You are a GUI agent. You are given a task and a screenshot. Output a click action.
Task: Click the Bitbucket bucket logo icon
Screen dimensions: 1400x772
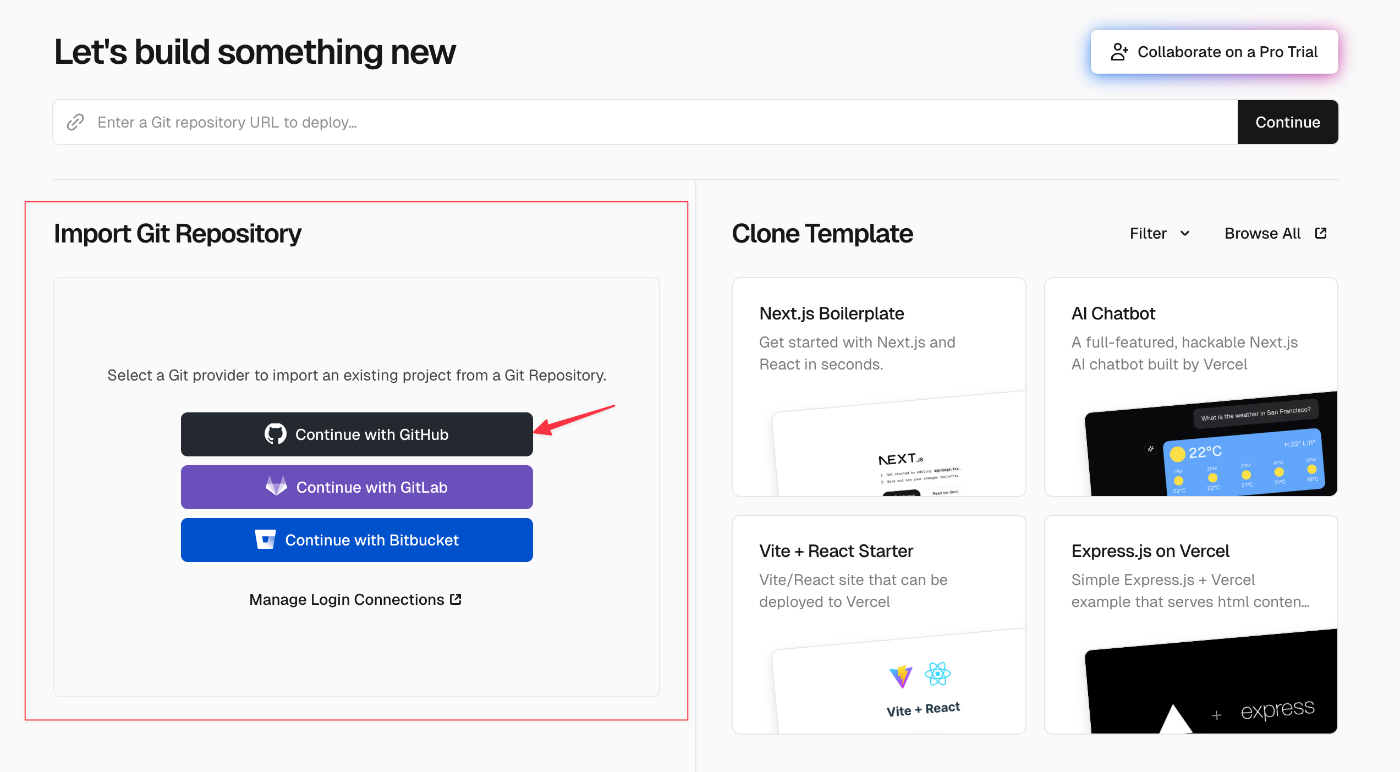[x=265, y=540]
